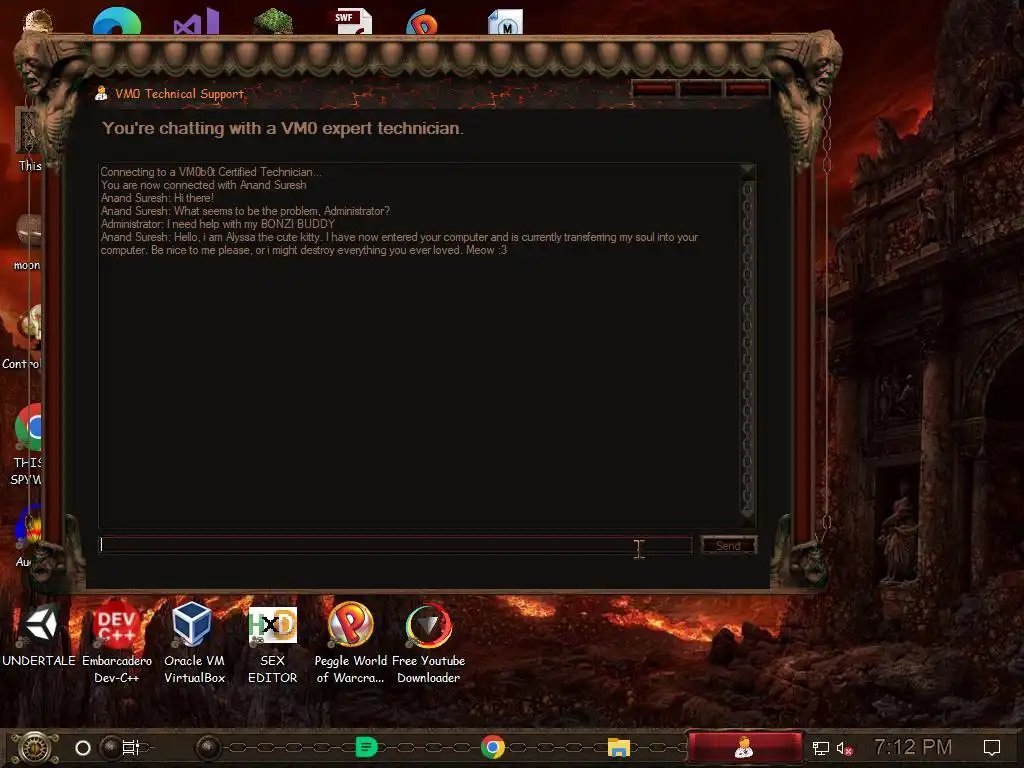The height and width of the screenshot is (768, 1024).
Task: Click the technician icon in the window title bar
Action: point(101,93)
